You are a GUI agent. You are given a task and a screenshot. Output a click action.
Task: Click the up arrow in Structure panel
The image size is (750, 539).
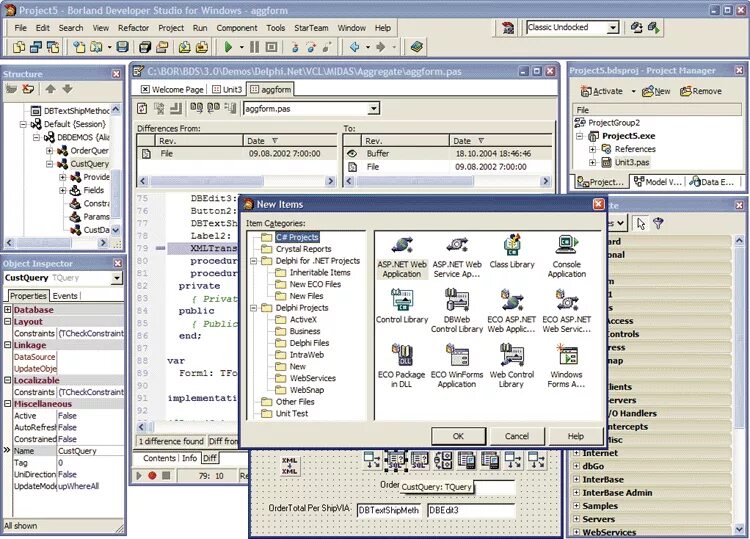[x=50, y=89]
